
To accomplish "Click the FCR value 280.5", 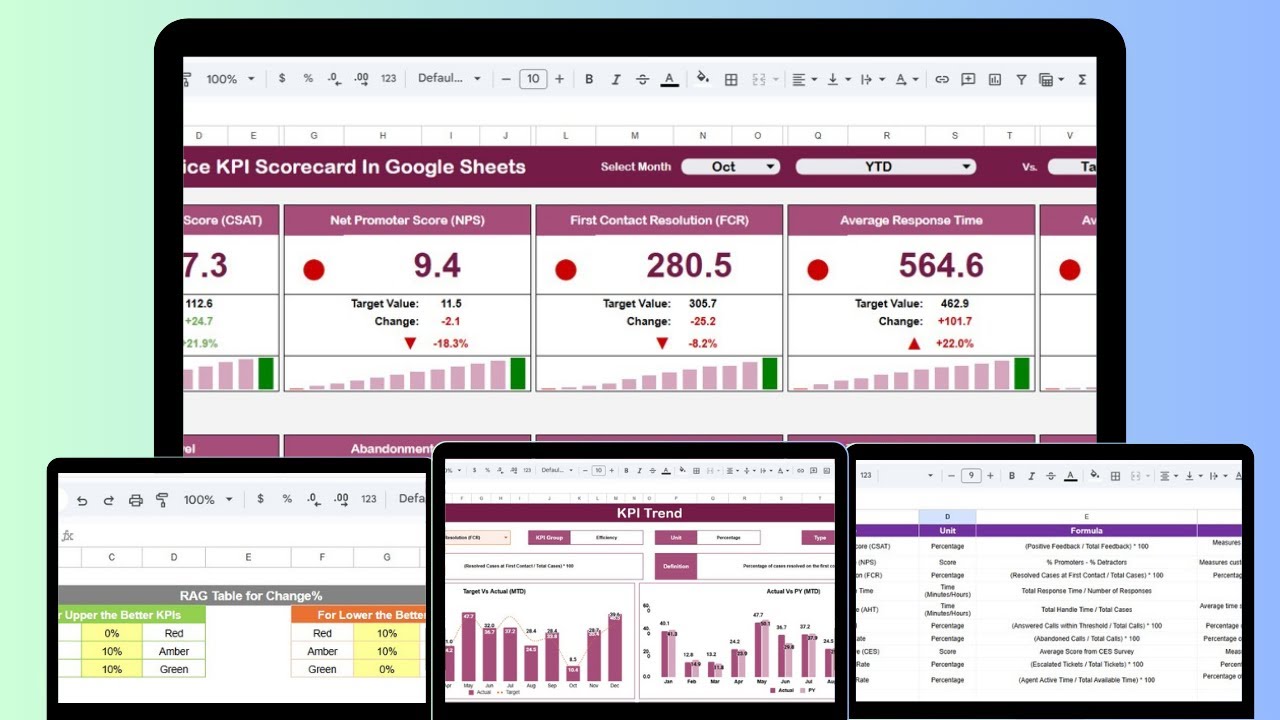I will coord(689,265).
